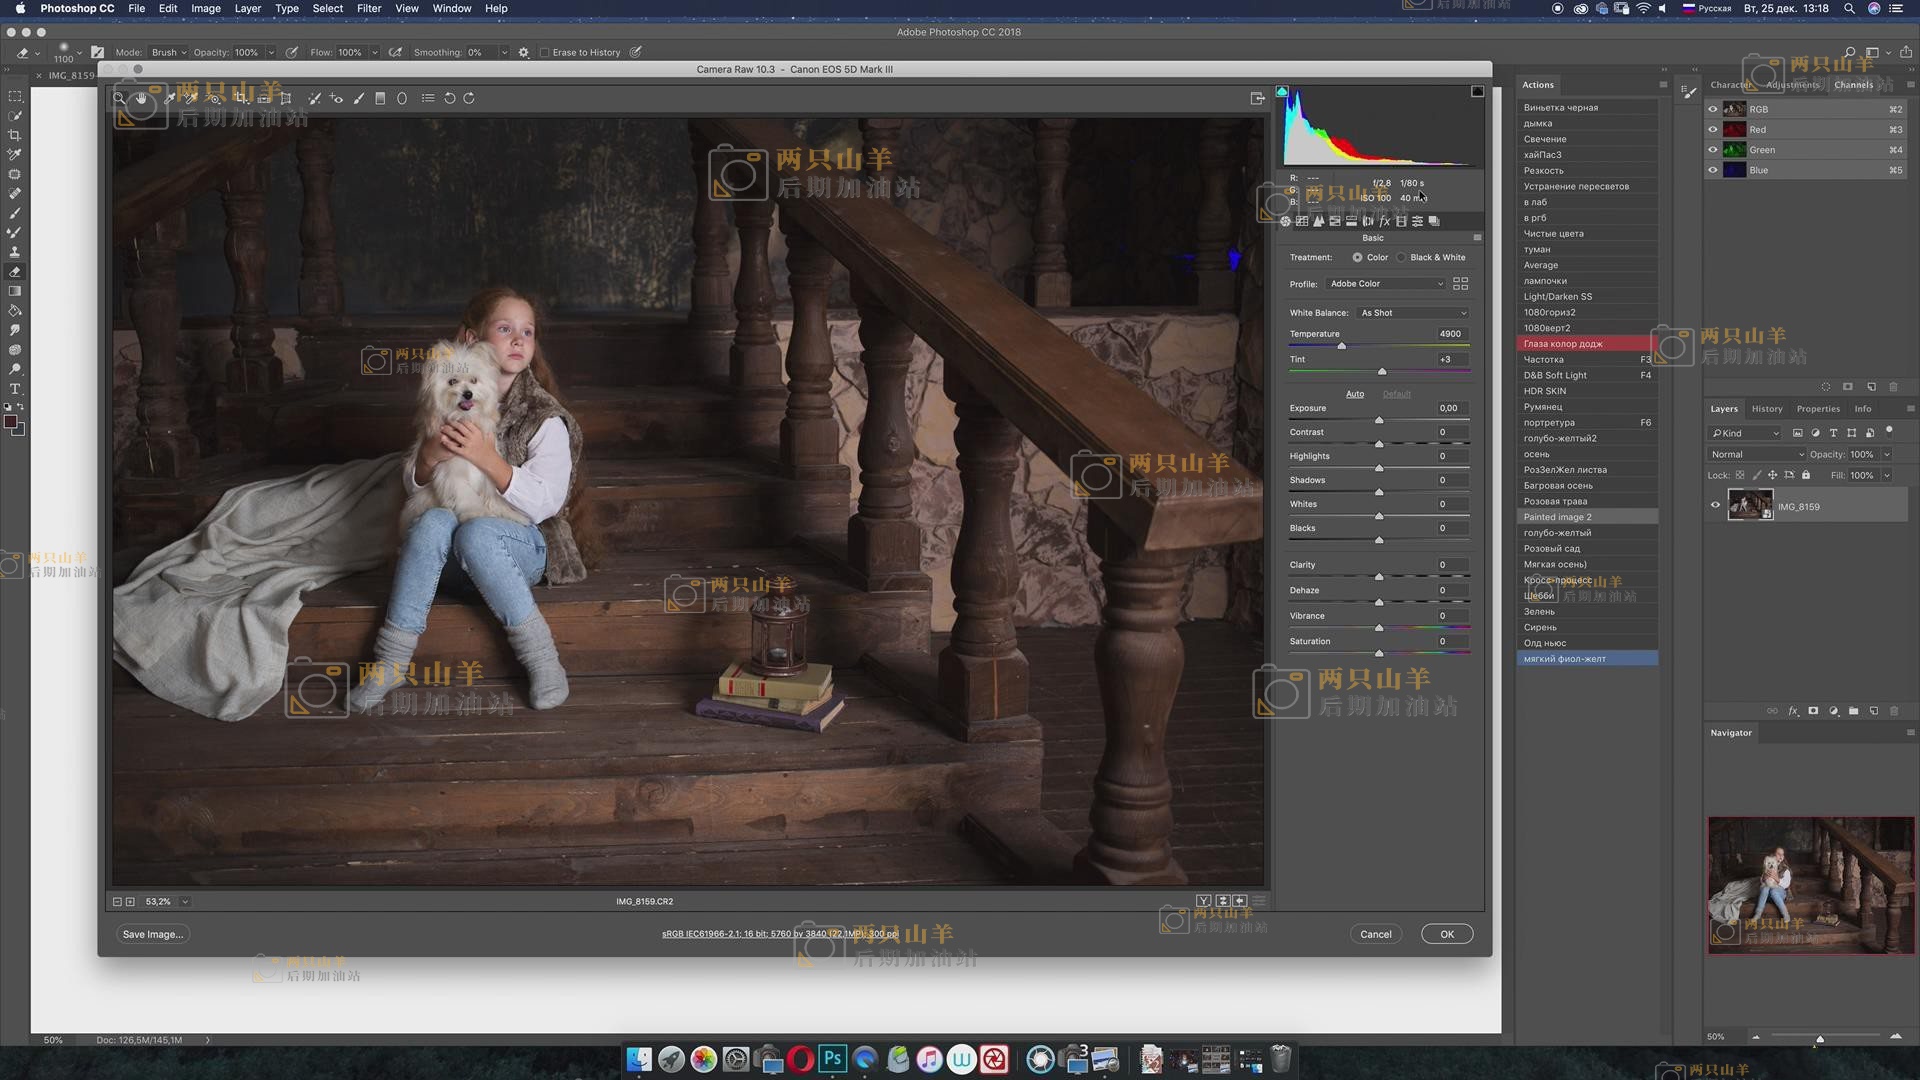Click the OK button

1446,934
